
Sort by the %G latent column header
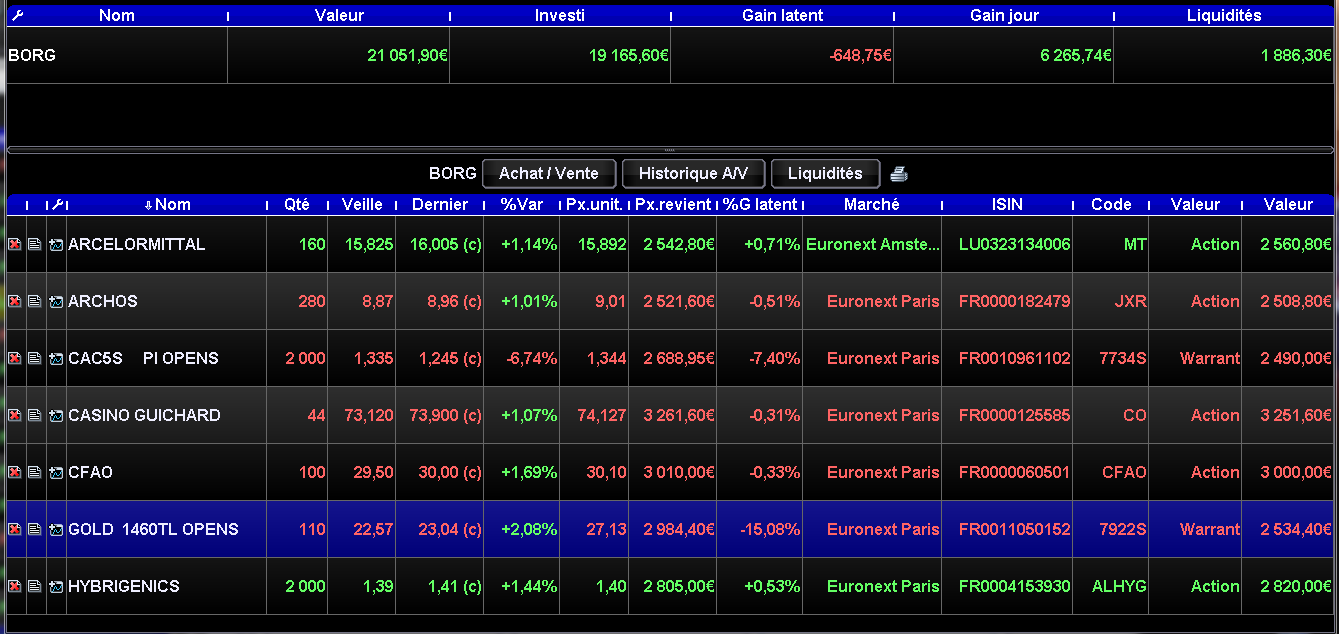coord(760,204)
